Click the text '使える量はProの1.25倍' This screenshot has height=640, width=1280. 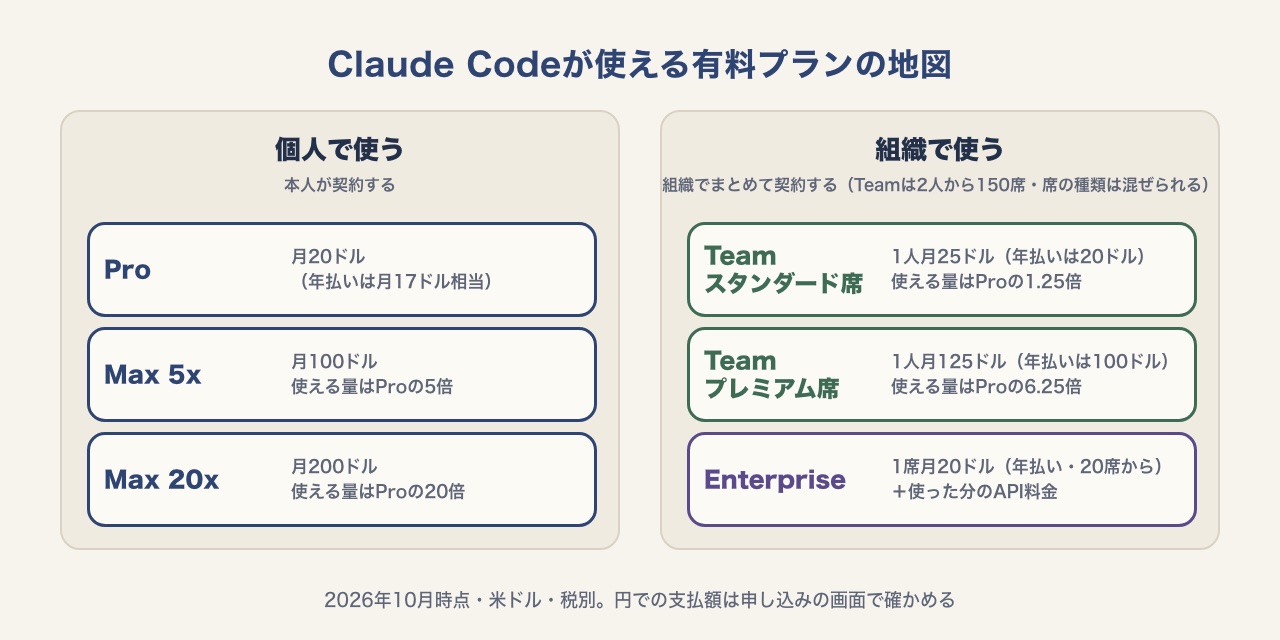[x=986, y=282]
